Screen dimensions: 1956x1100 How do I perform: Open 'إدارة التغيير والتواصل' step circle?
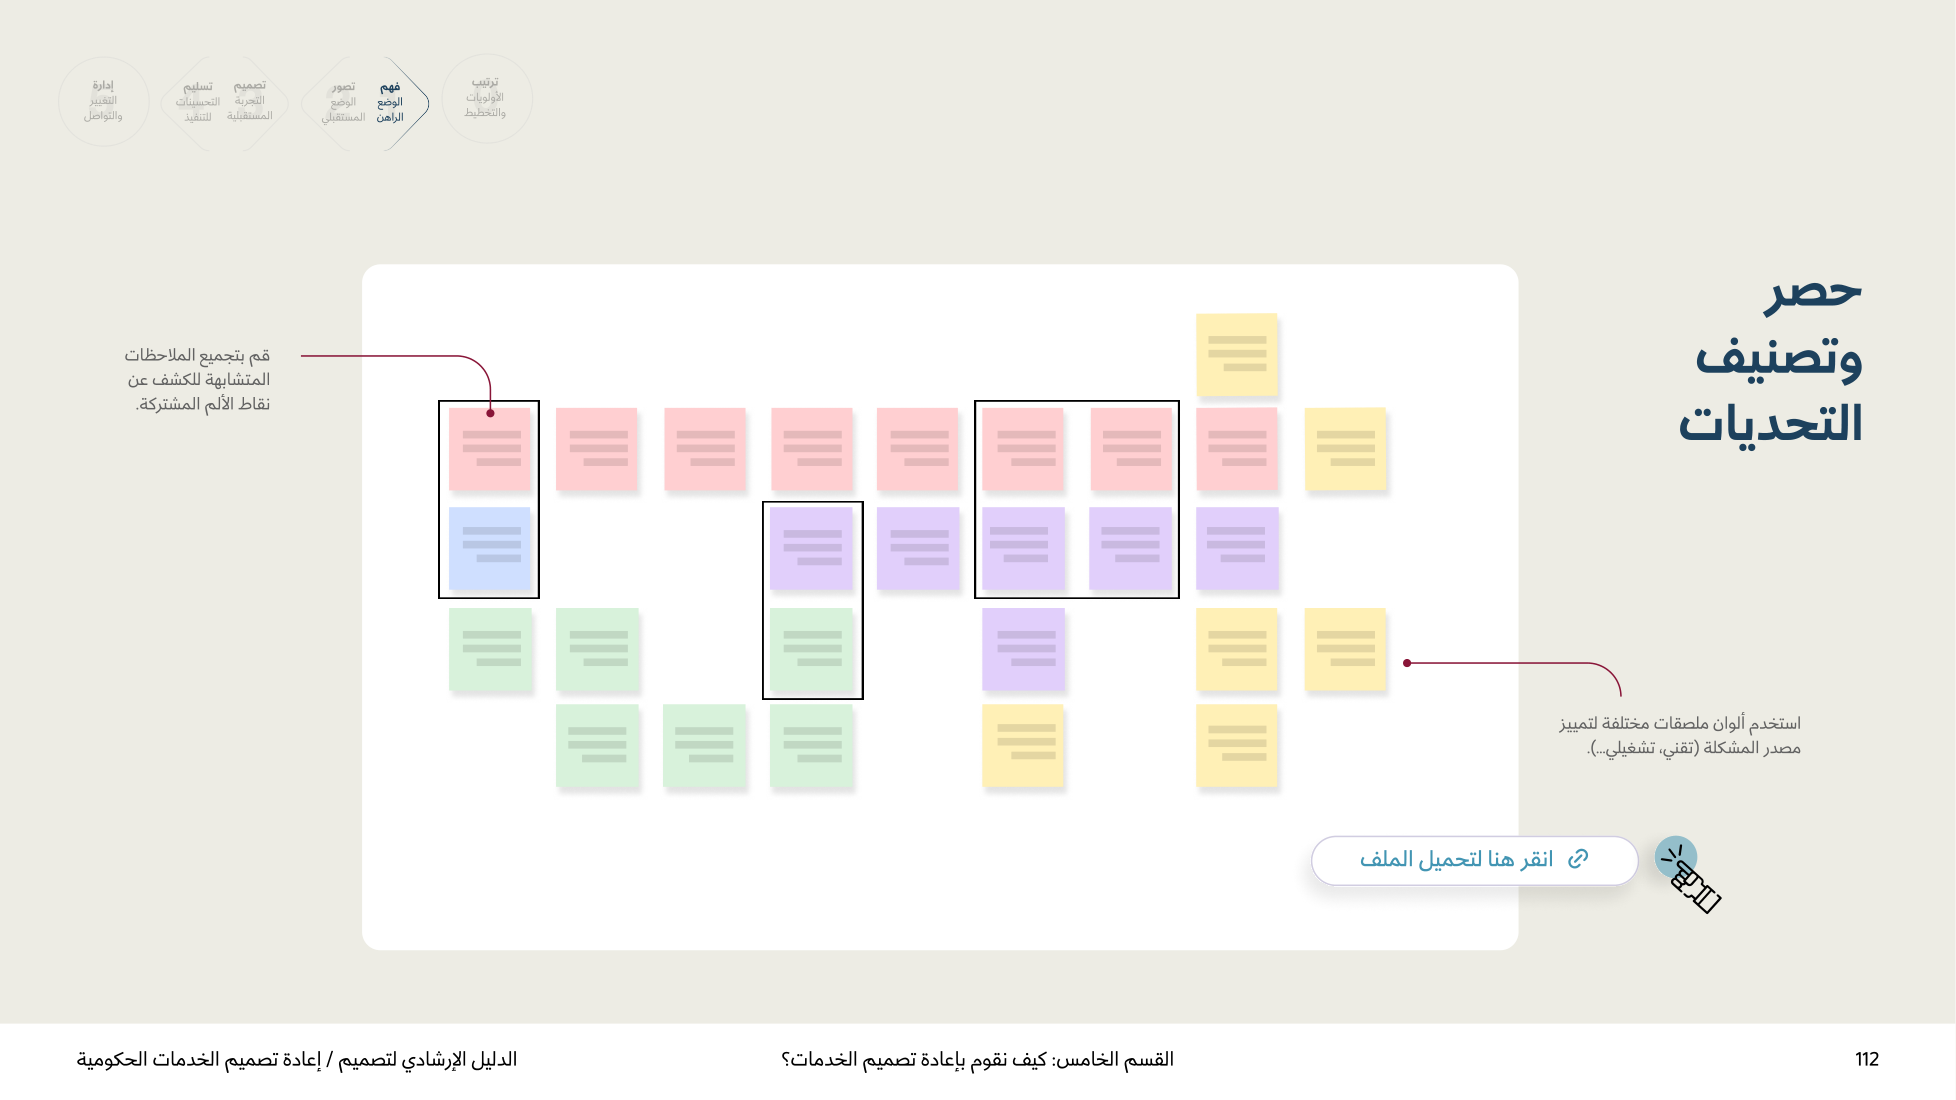104,101
